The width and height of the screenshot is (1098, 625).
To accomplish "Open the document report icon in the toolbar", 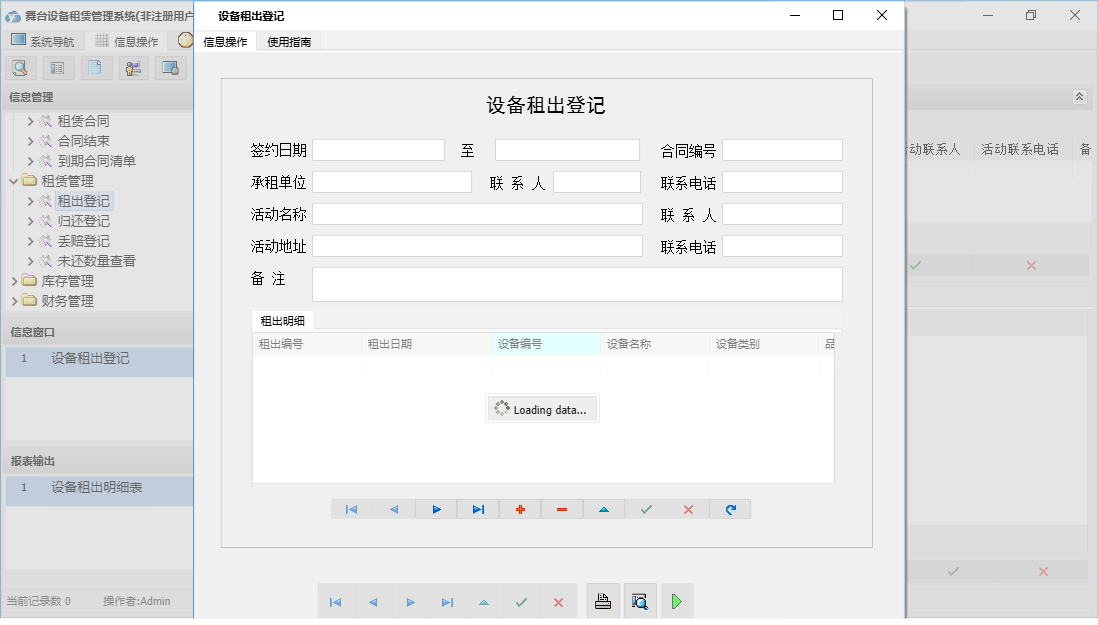I will 94,68.
